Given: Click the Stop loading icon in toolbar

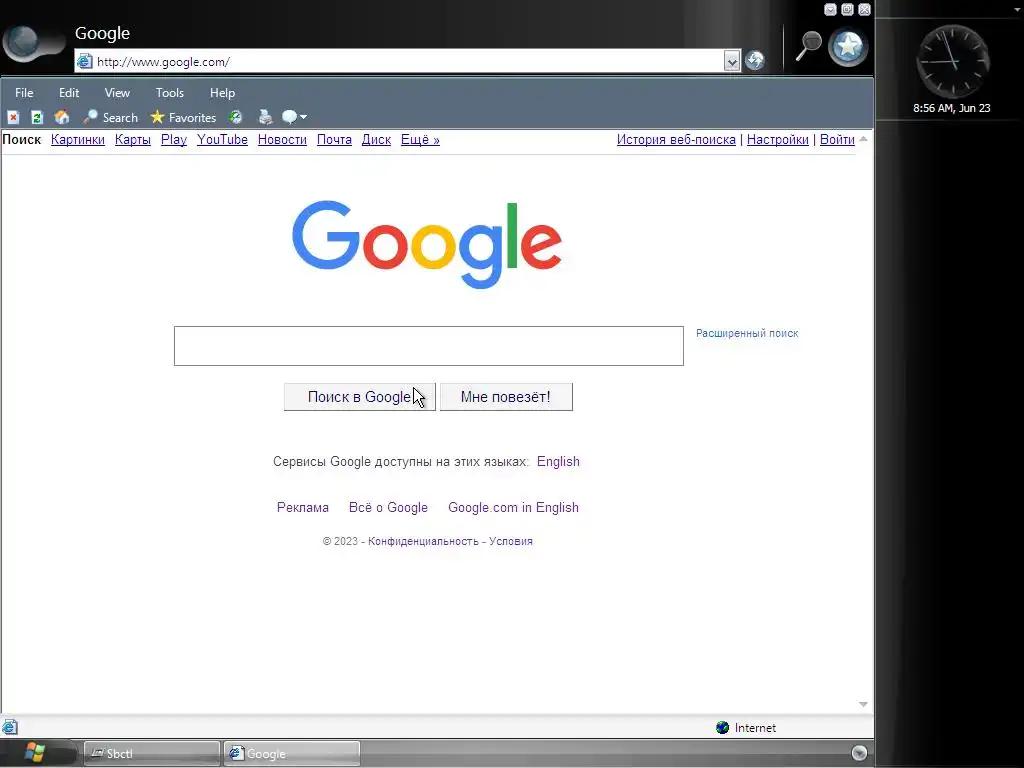Looking at the screenshot, I should pos(13,118).
